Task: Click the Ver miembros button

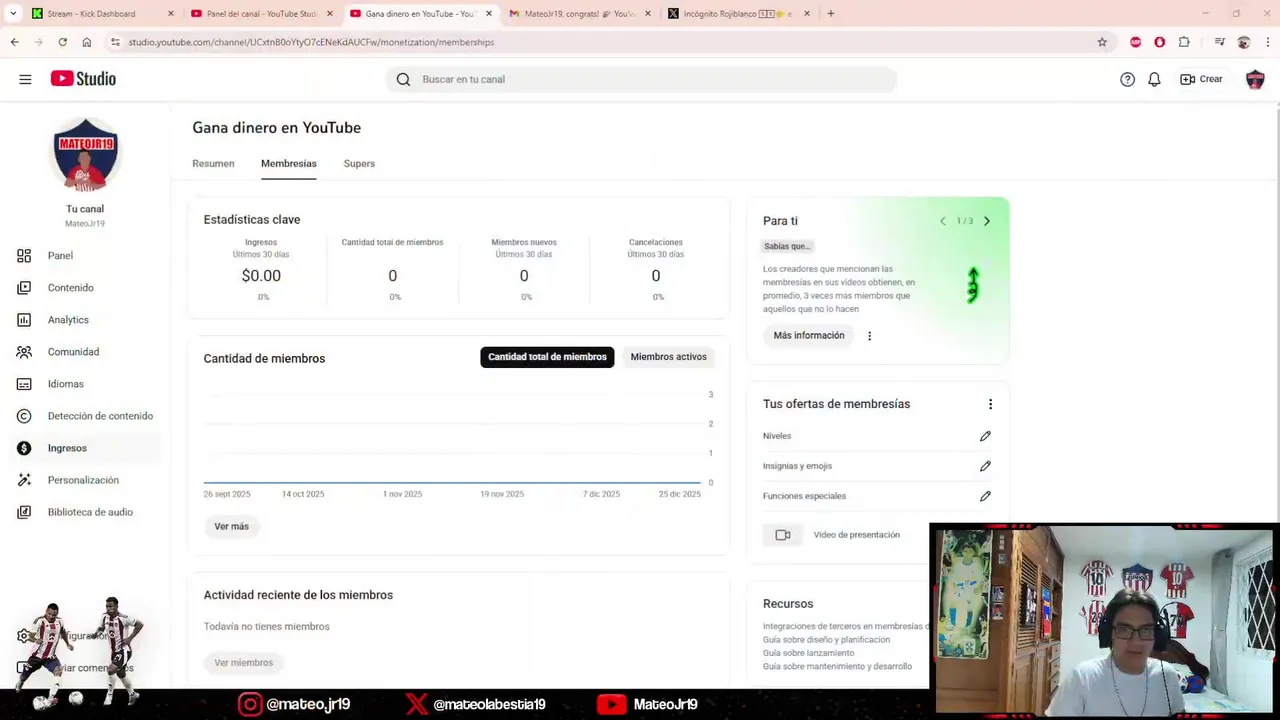Action: coord(243,663)
